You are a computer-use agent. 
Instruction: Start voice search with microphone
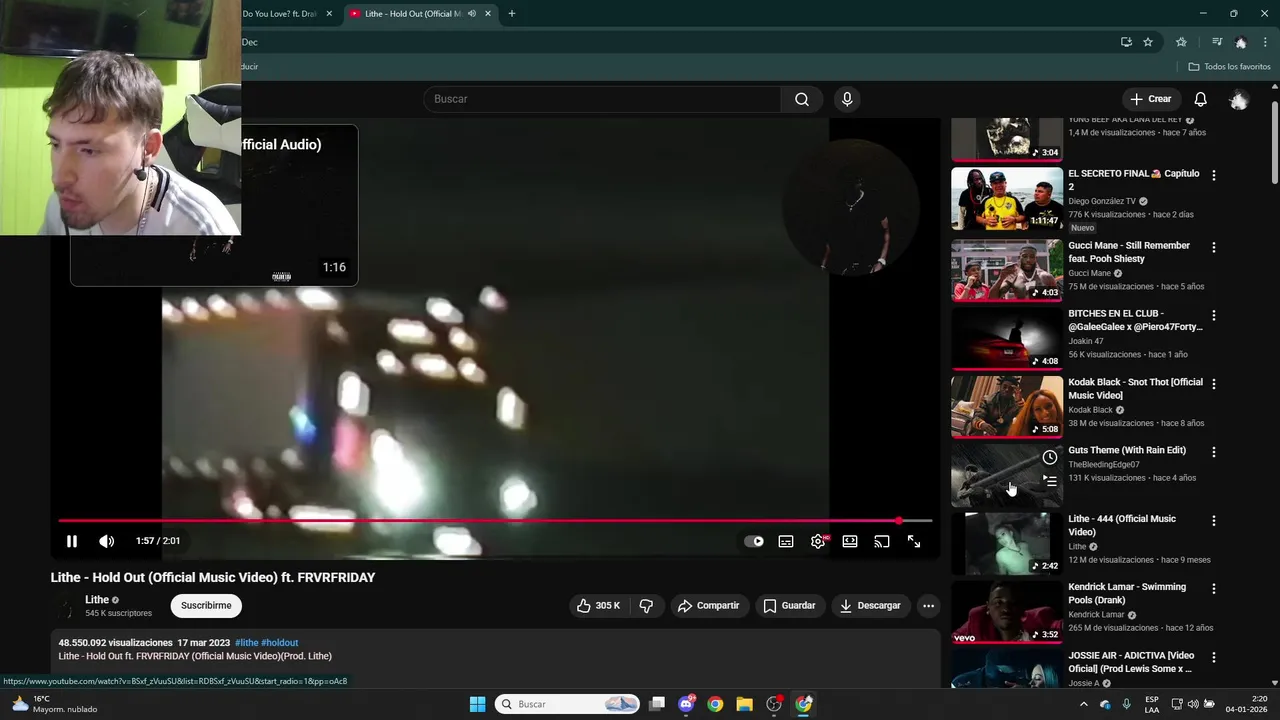(847, 99)
